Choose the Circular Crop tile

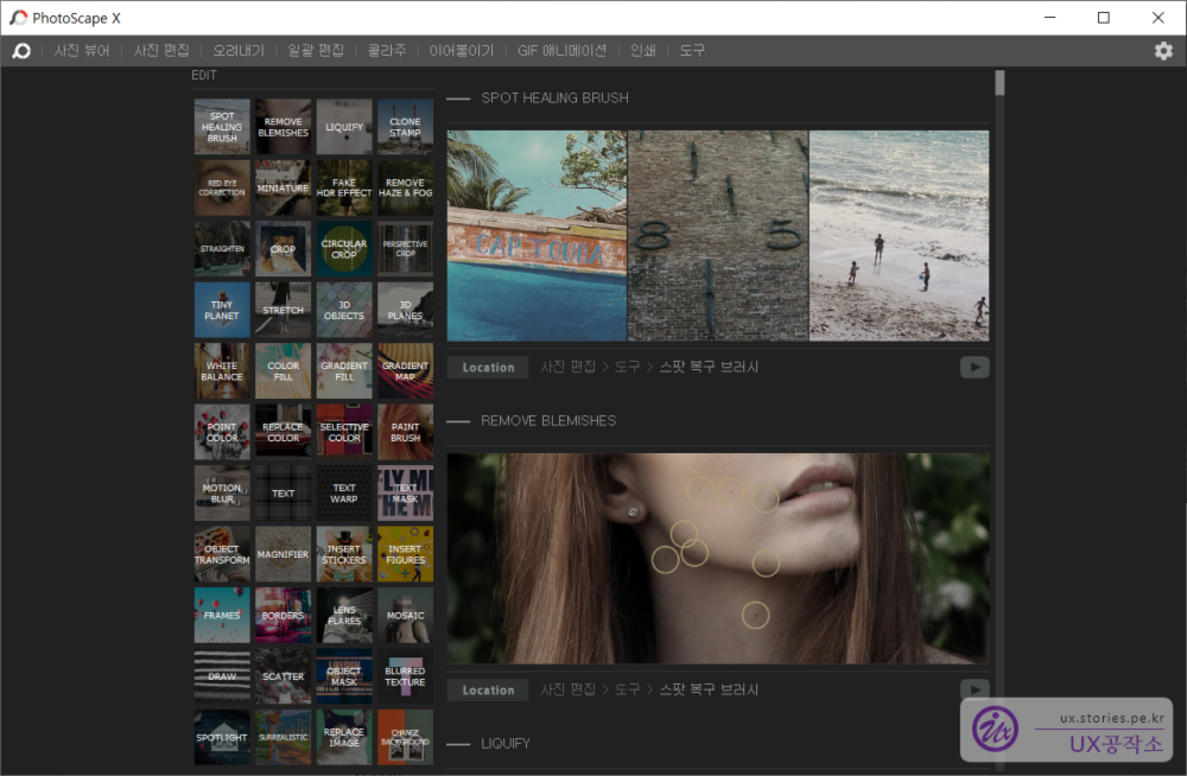pos(344,249)
